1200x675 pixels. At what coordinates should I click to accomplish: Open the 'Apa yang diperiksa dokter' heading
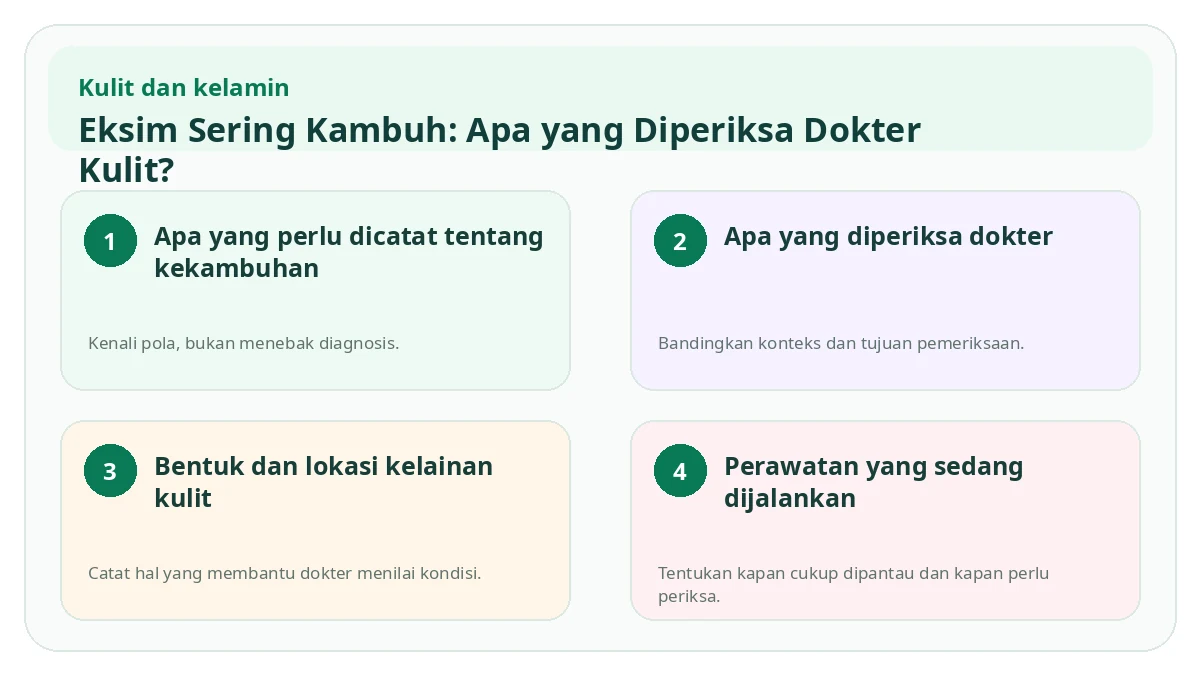[888, 237]
